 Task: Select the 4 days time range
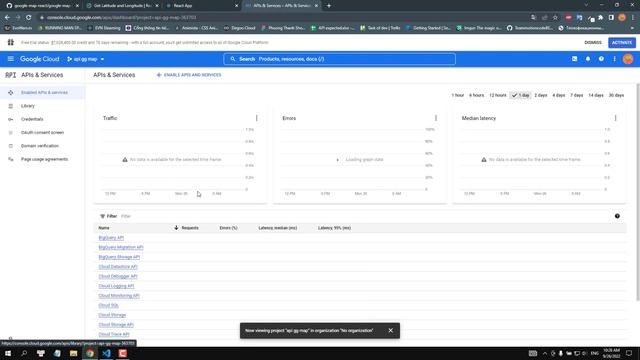559,95
